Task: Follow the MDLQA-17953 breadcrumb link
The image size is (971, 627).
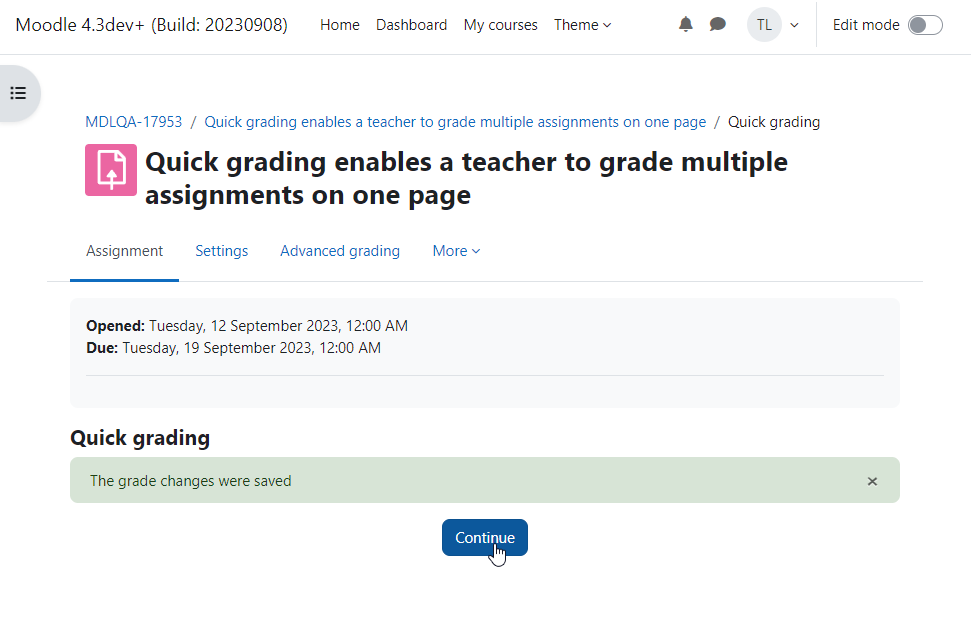Action: pyautogui.click(x=134, y=122)
